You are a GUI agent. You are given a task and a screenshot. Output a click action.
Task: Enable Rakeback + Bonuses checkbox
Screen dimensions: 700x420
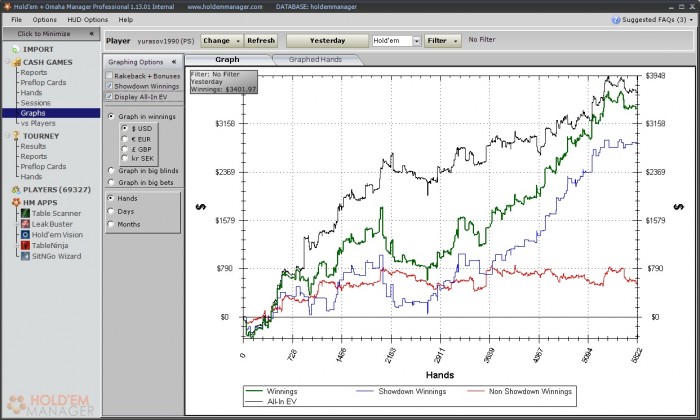coord(109,75)
